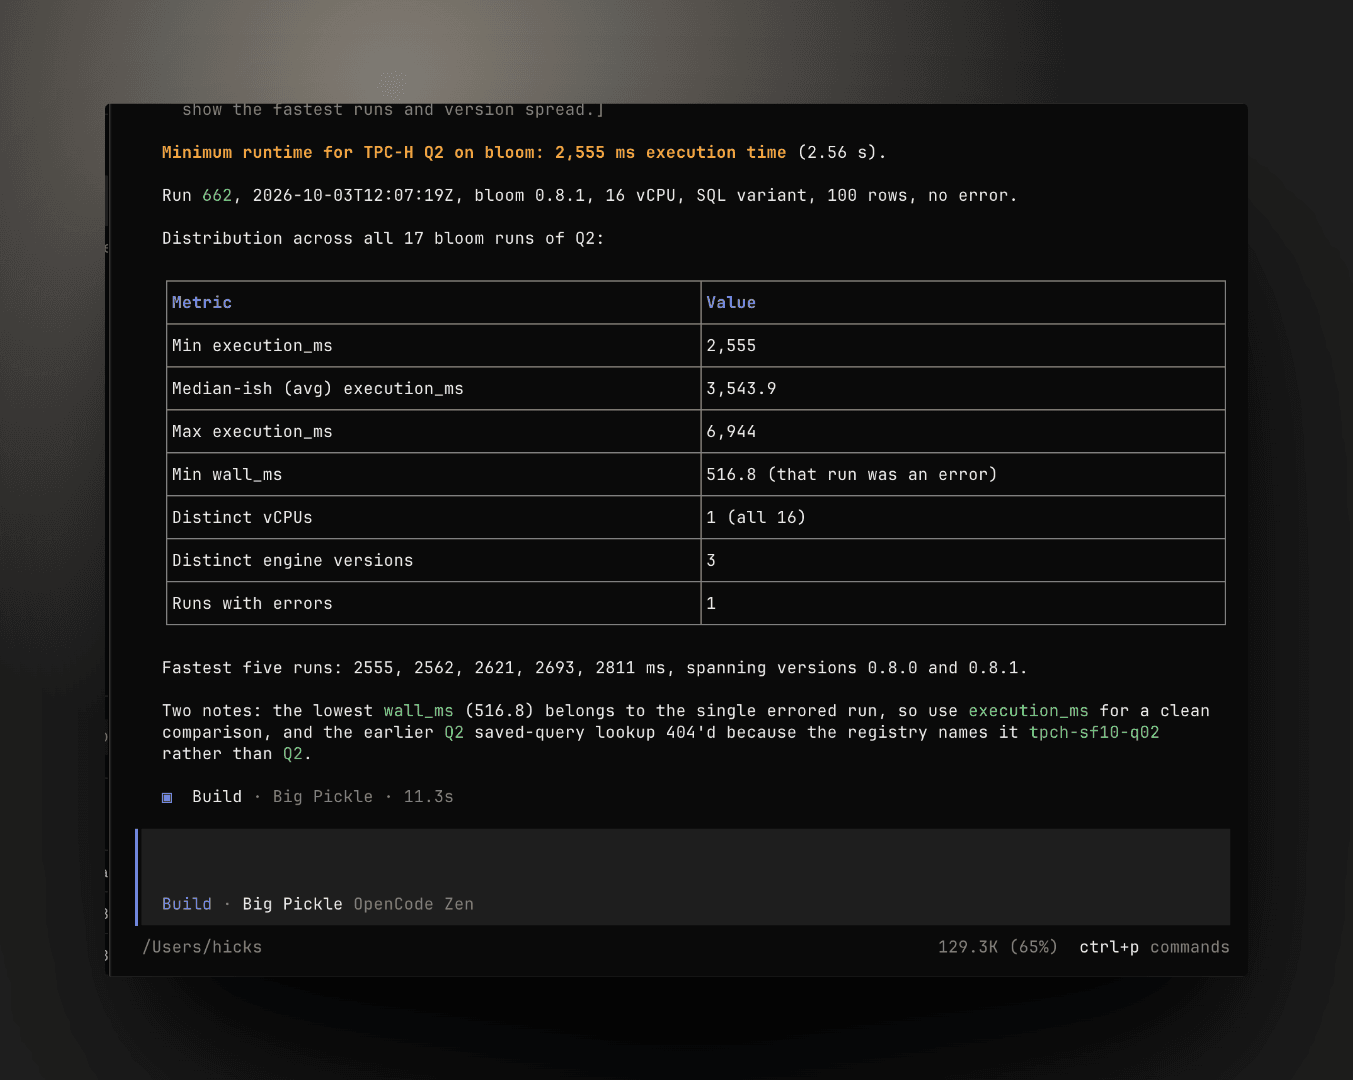This screenshot has width=1353, height=1080.
Task: Click the 2,555 value cell
Action: click(x=963, y=346)
